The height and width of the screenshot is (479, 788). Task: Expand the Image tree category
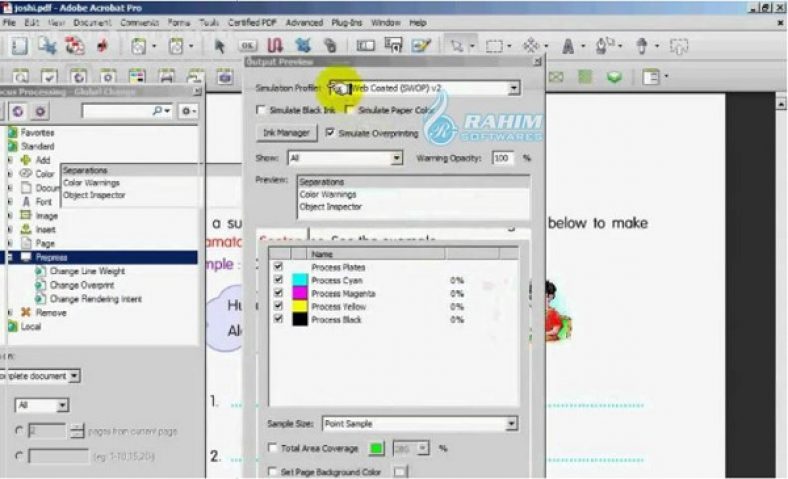pos(10,216)
